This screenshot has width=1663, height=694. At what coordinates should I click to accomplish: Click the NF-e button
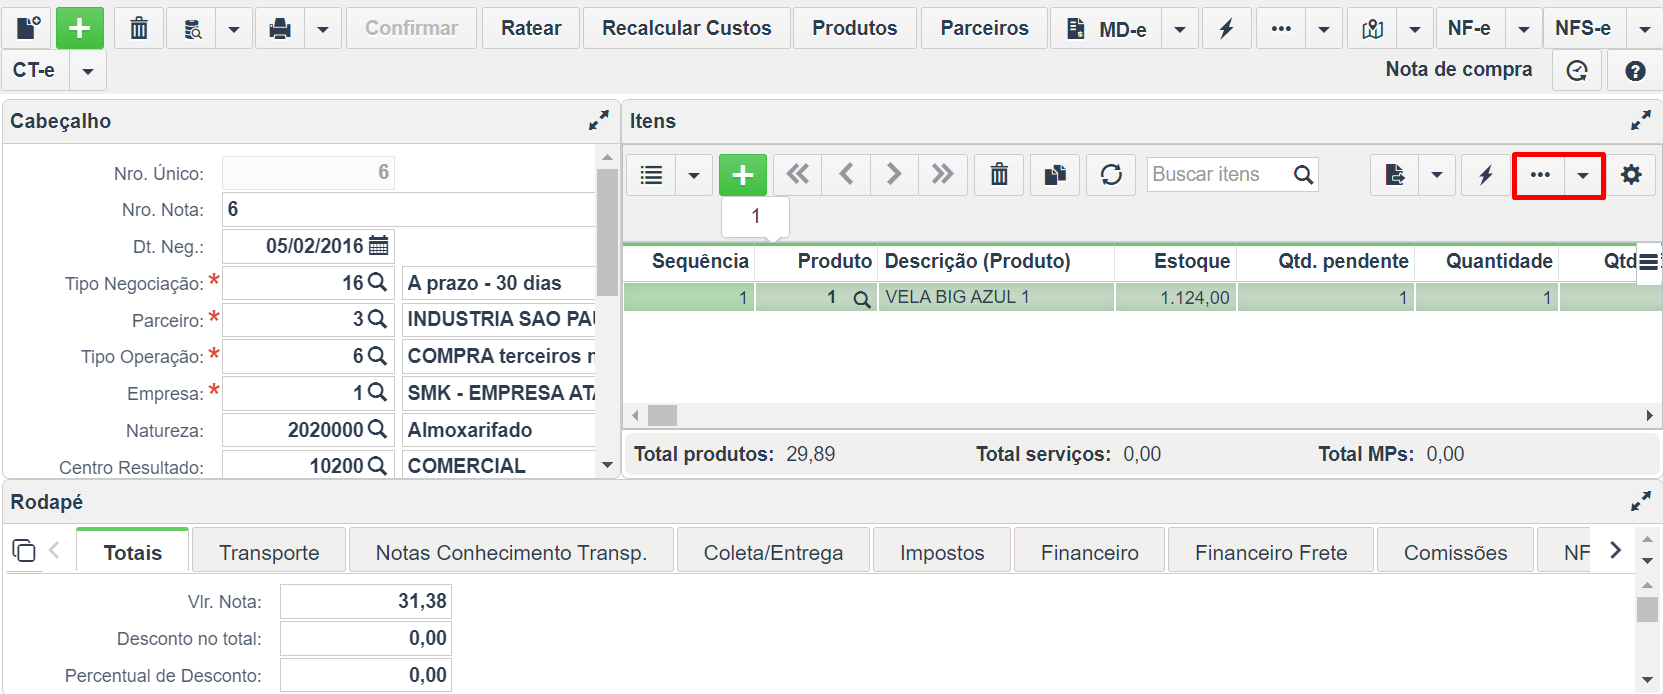point(1469,28)
